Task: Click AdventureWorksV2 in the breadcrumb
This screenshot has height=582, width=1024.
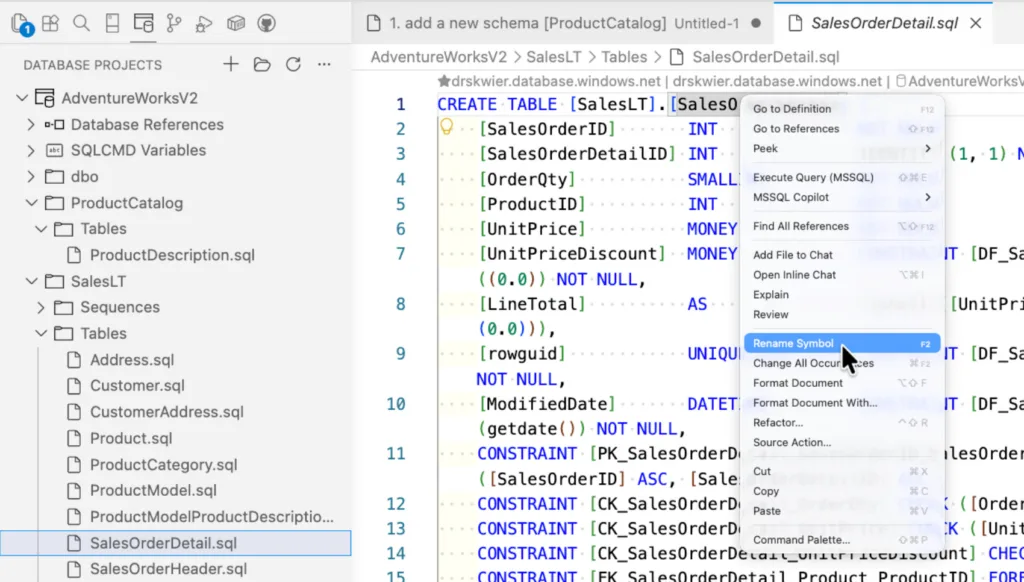Action: click(x=439, y=57)
